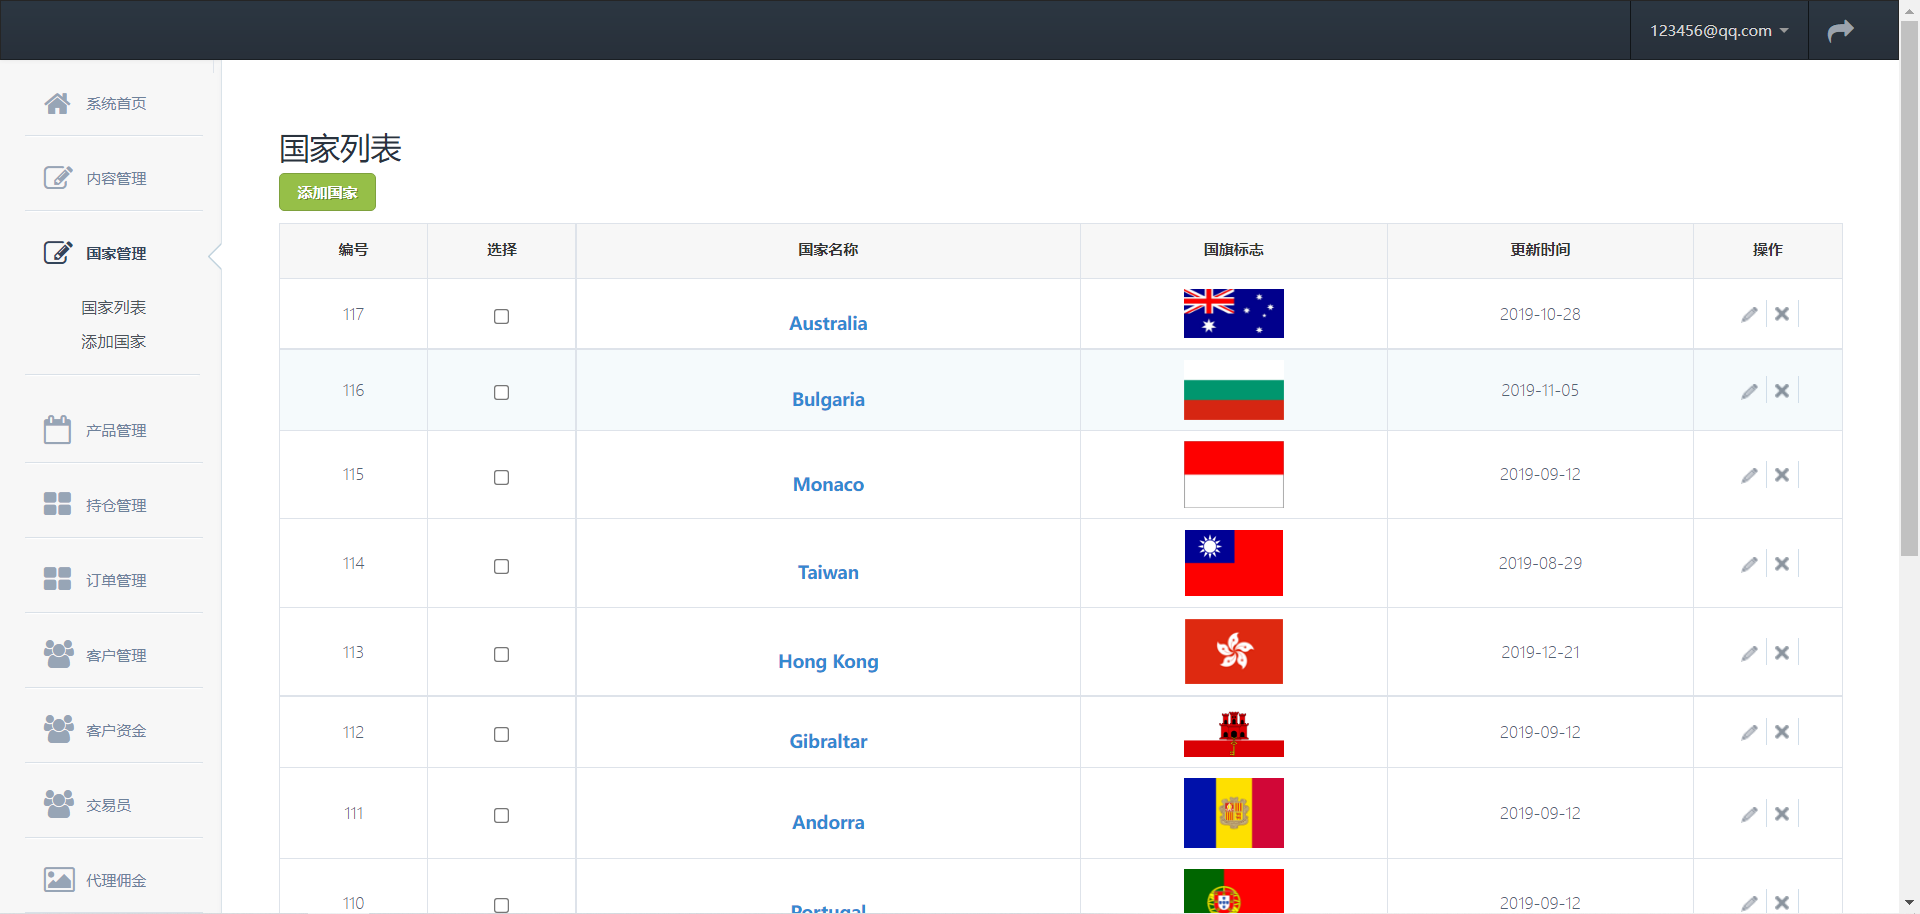Select the checkbox for Gibraltar
Screen dimensions: 1920x914
pyautogui.click(x=502, y=734)
